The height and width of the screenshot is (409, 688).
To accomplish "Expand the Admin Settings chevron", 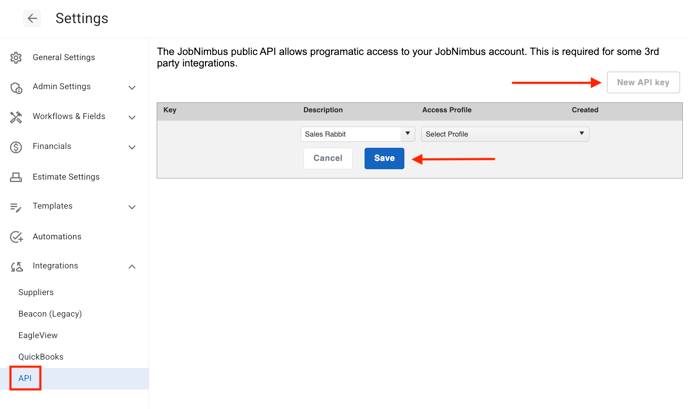I will tap(132, 88).
